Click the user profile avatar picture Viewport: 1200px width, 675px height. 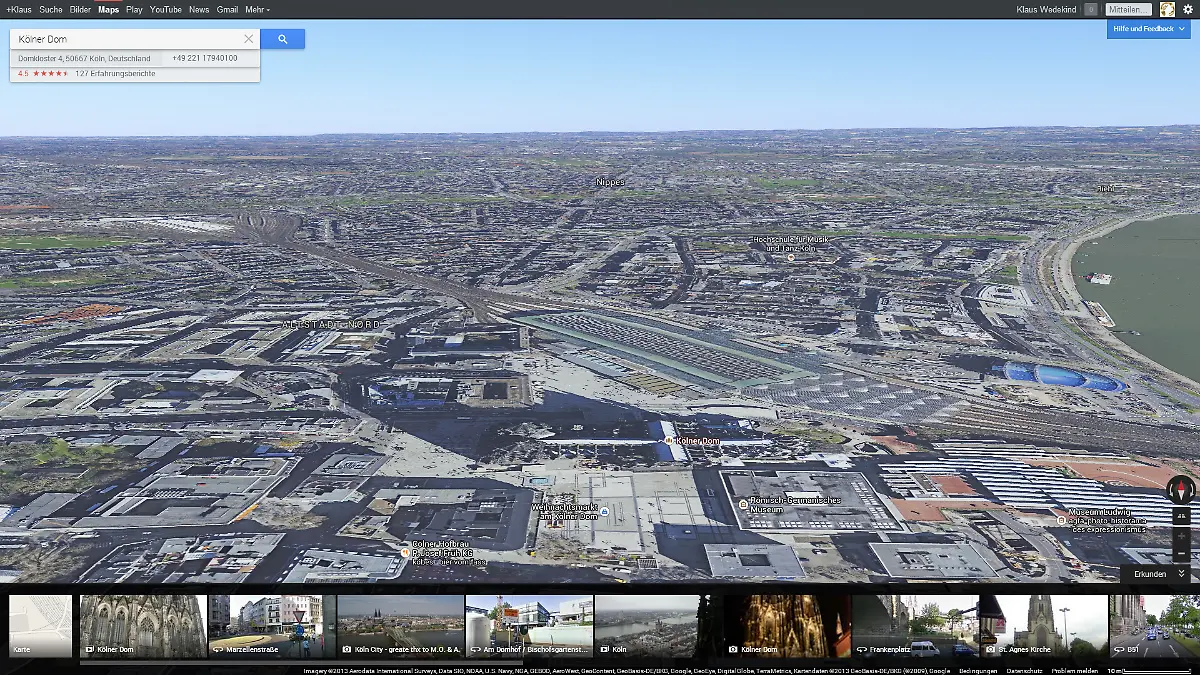pyautogui.click(x=1167, y=9)
